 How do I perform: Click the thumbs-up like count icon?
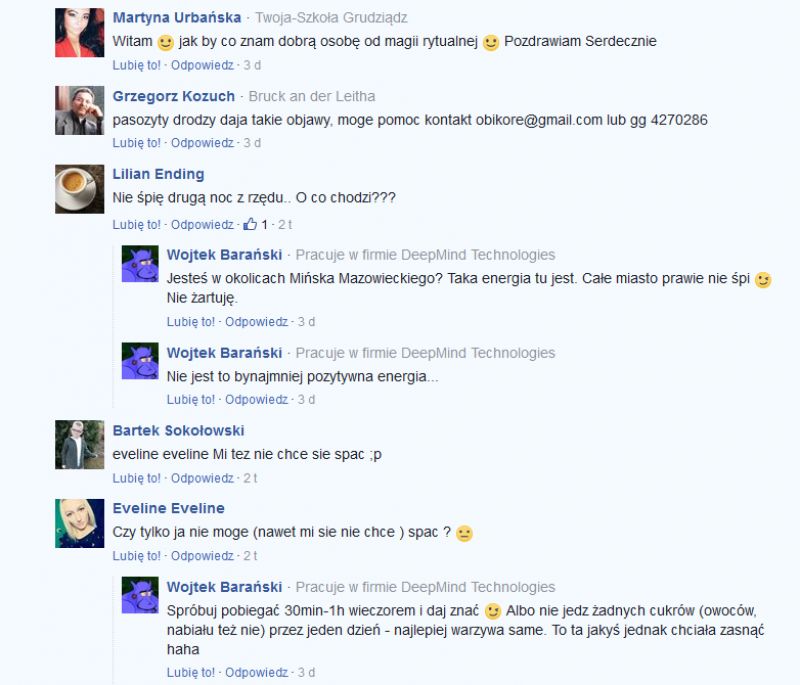point(250,224)
